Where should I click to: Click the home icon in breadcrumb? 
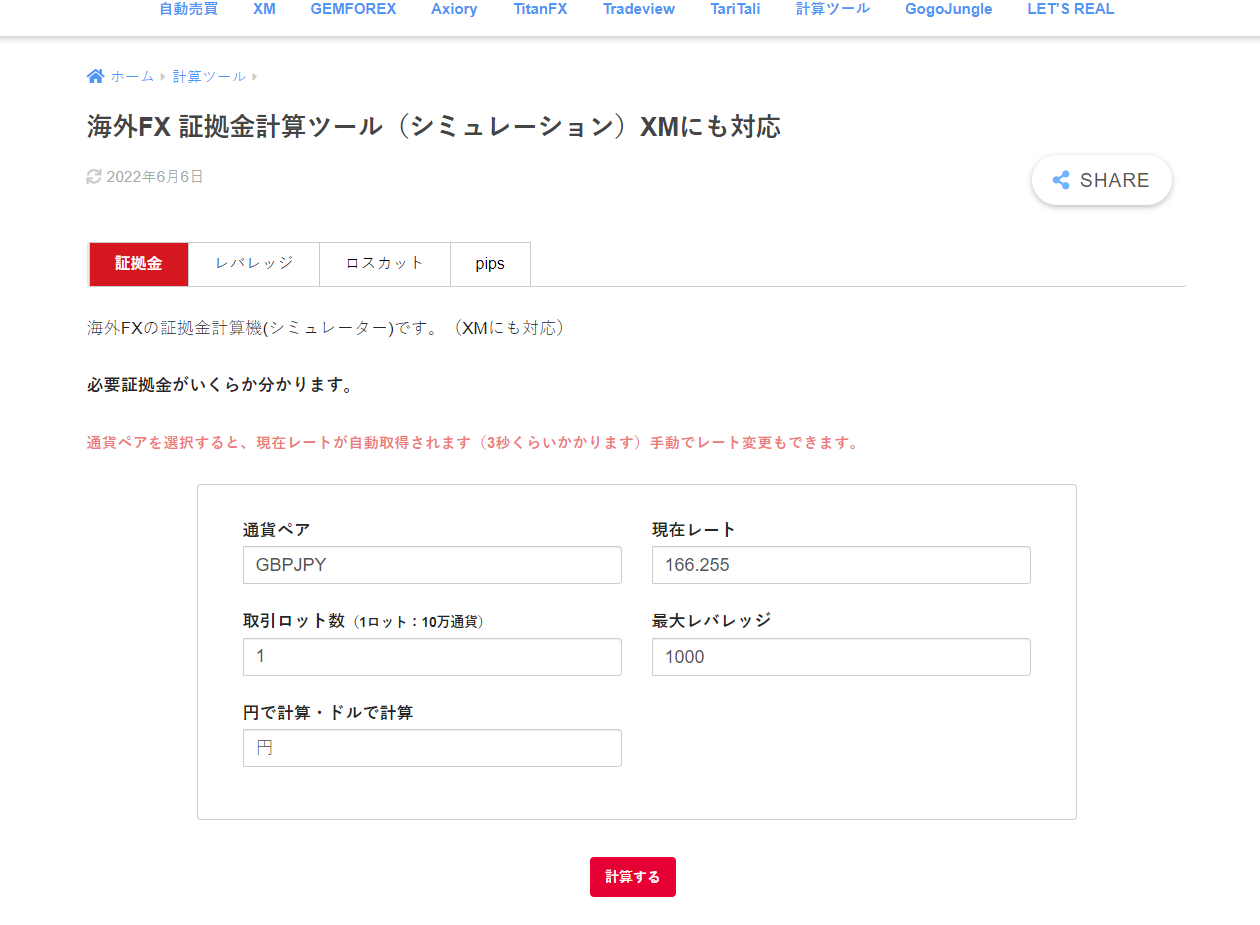tap(95, 77)
